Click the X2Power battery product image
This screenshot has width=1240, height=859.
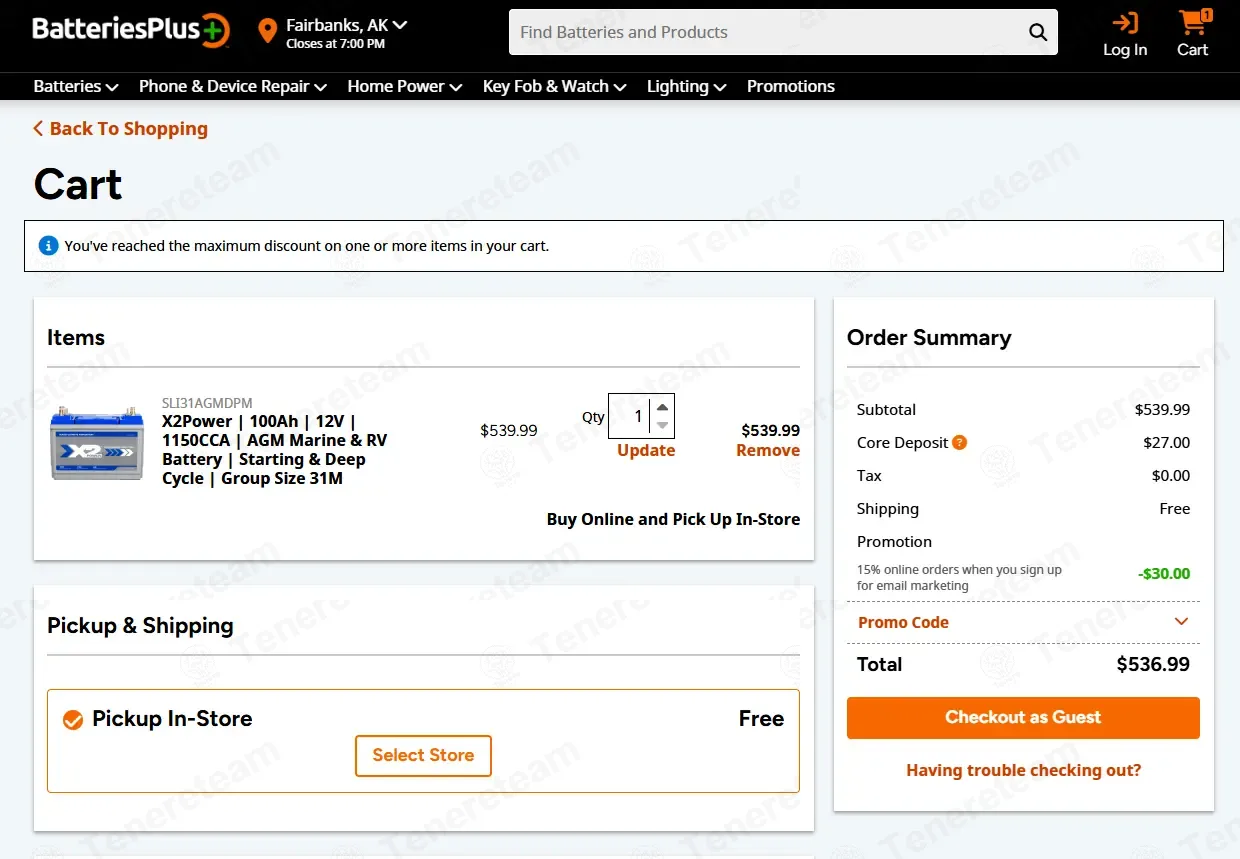(x=97, y=444)
